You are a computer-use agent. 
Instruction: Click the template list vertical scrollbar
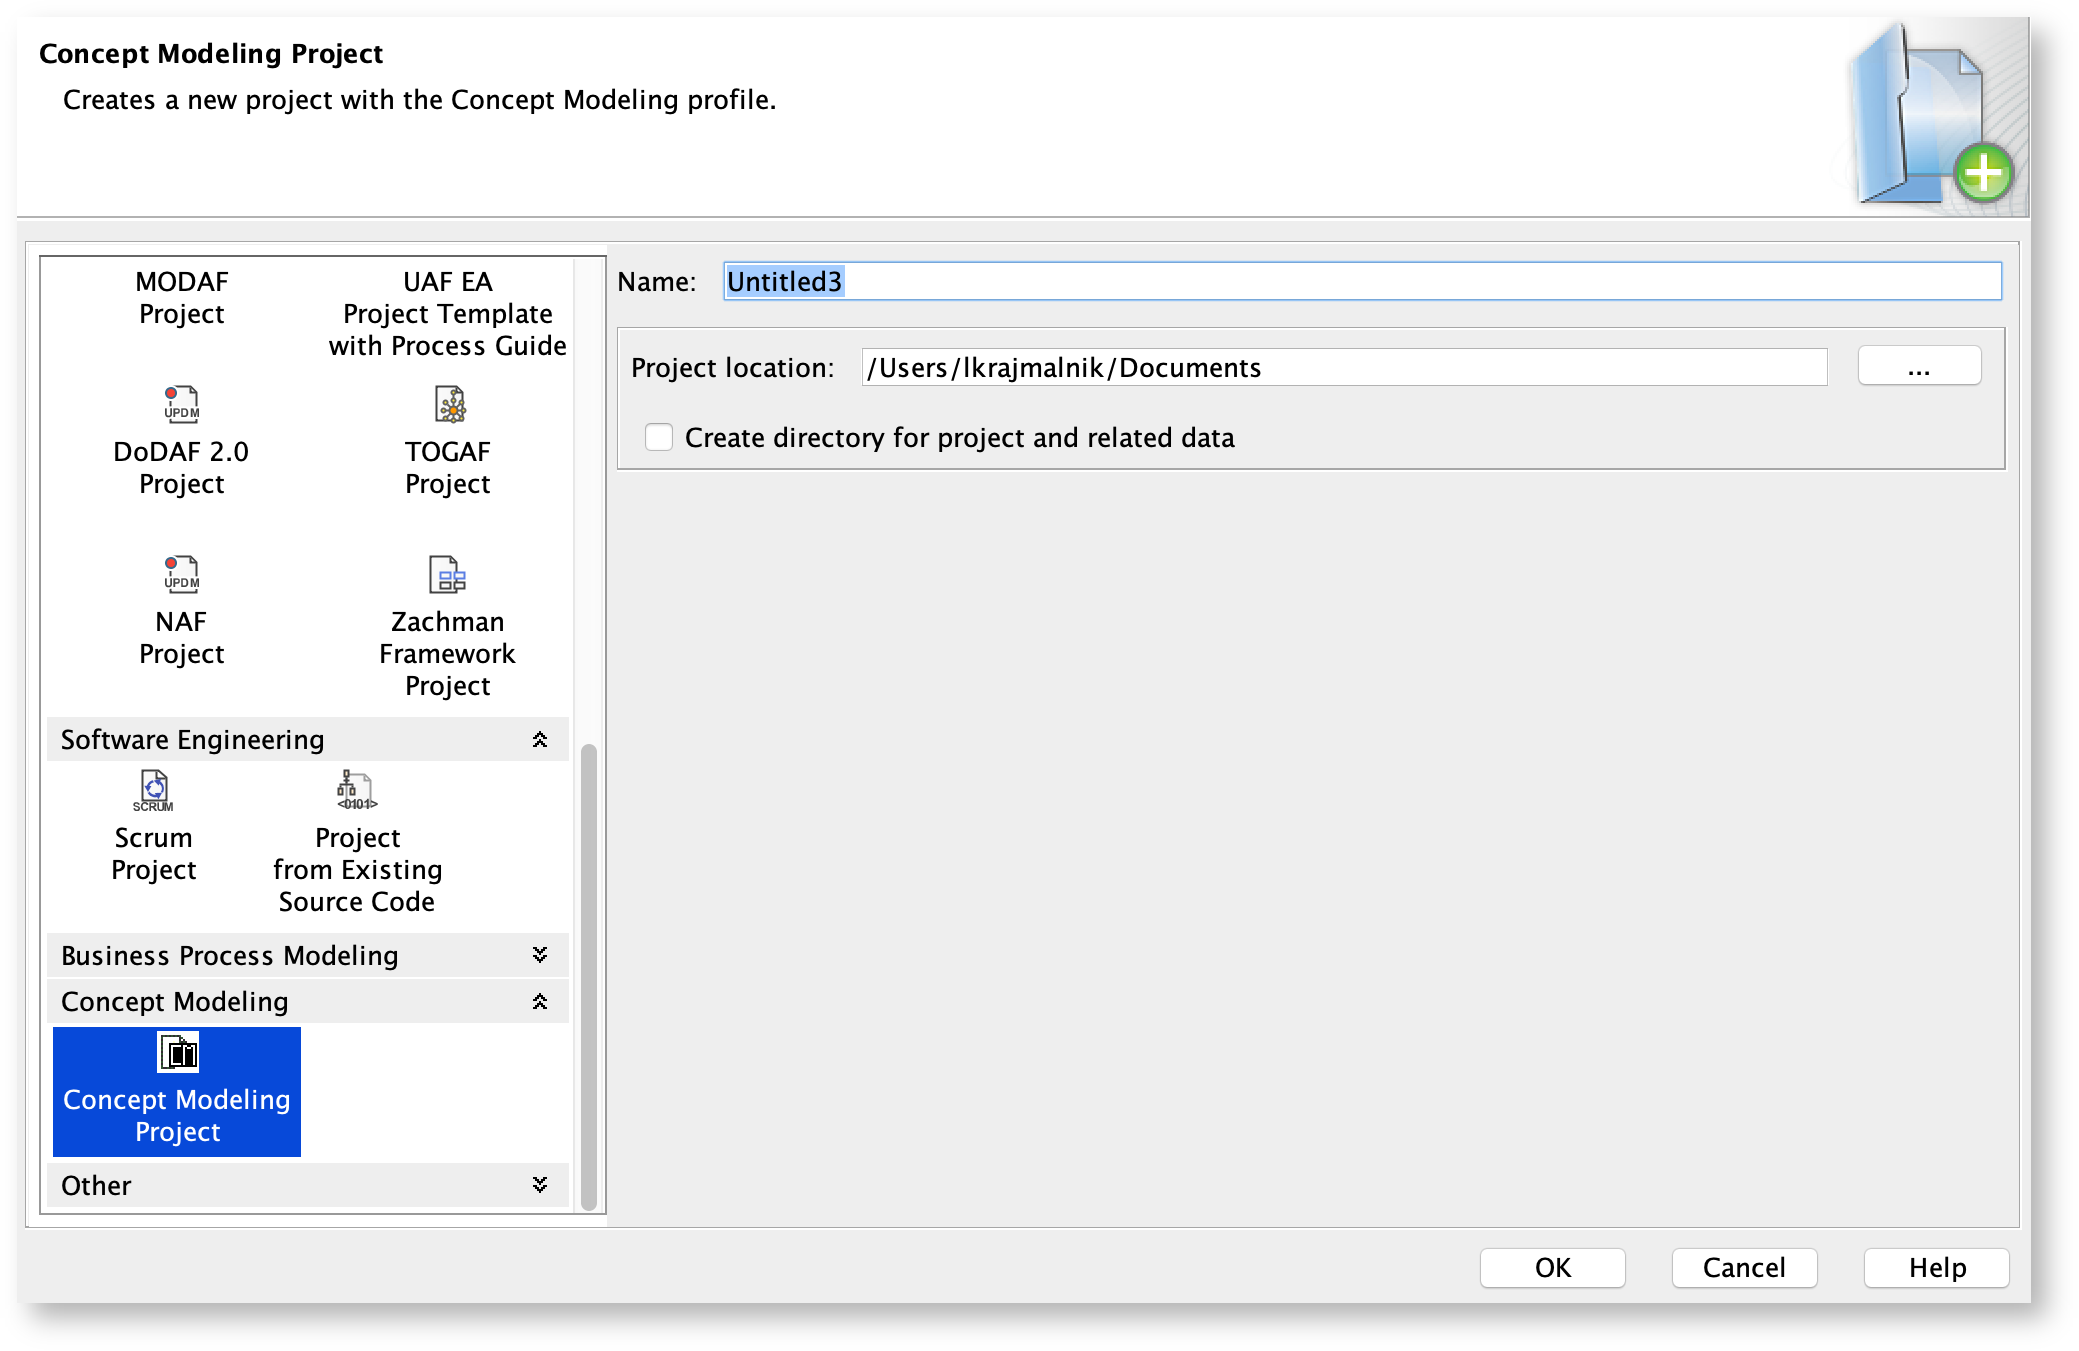[x=589, y=975]
